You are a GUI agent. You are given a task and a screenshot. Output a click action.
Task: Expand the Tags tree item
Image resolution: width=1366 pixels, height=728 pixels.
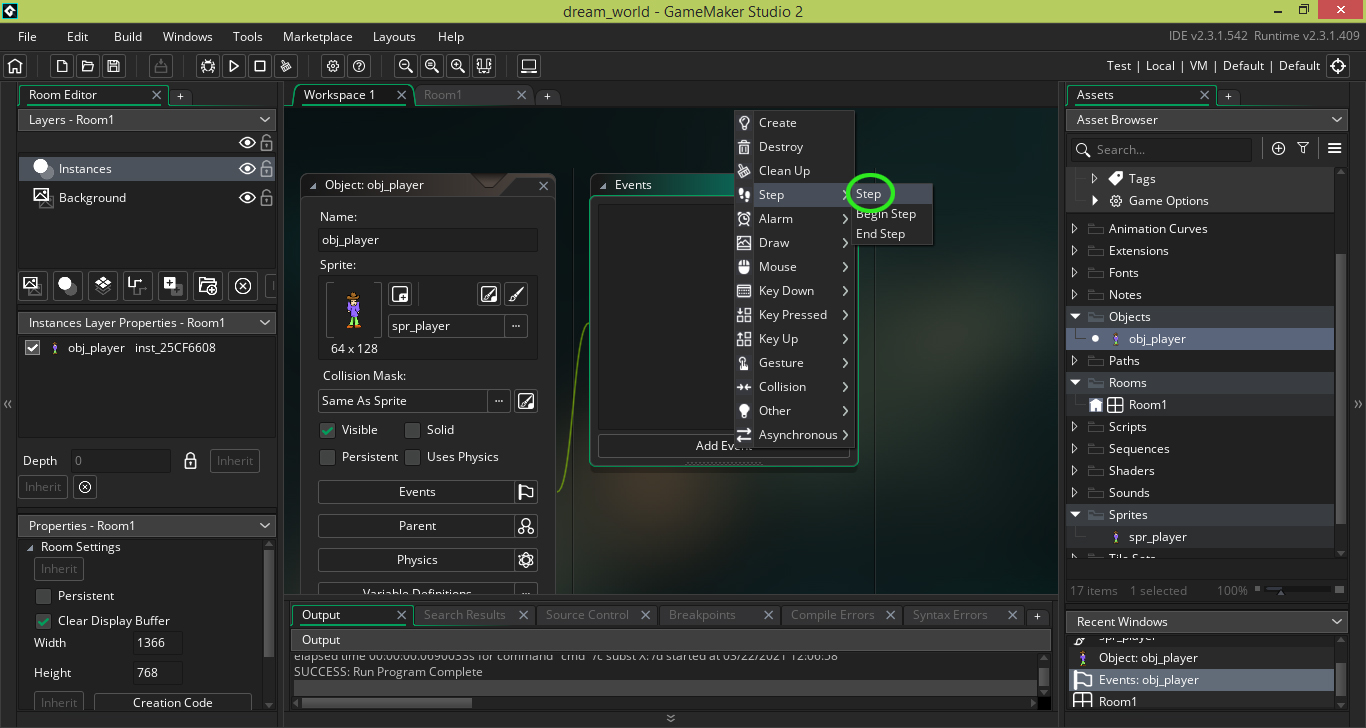1094,179
